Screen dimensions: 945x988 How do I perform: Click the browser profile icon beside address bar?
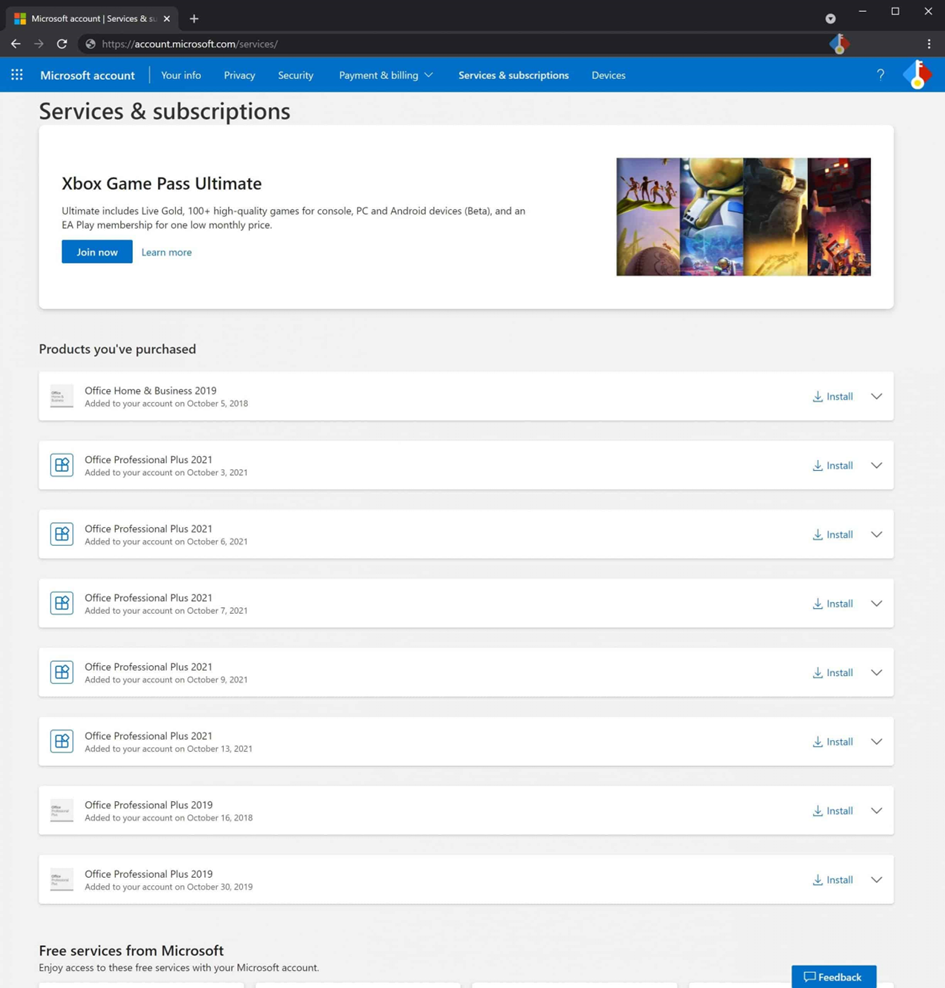point(839,43)
